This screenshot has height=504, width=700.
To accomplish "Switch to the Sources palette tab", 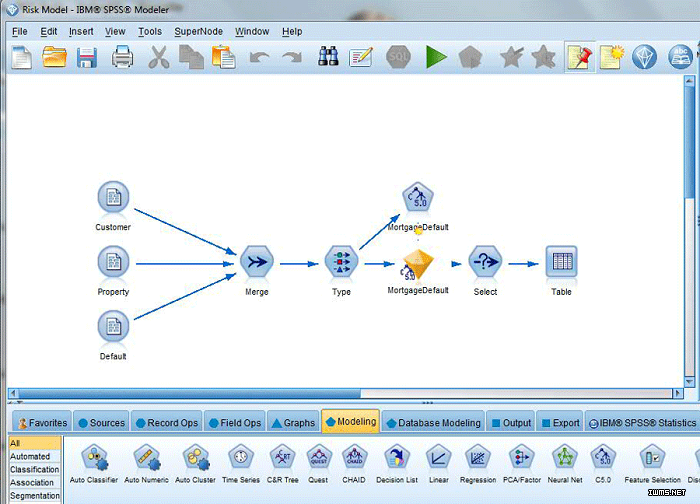I will point(101,422).
